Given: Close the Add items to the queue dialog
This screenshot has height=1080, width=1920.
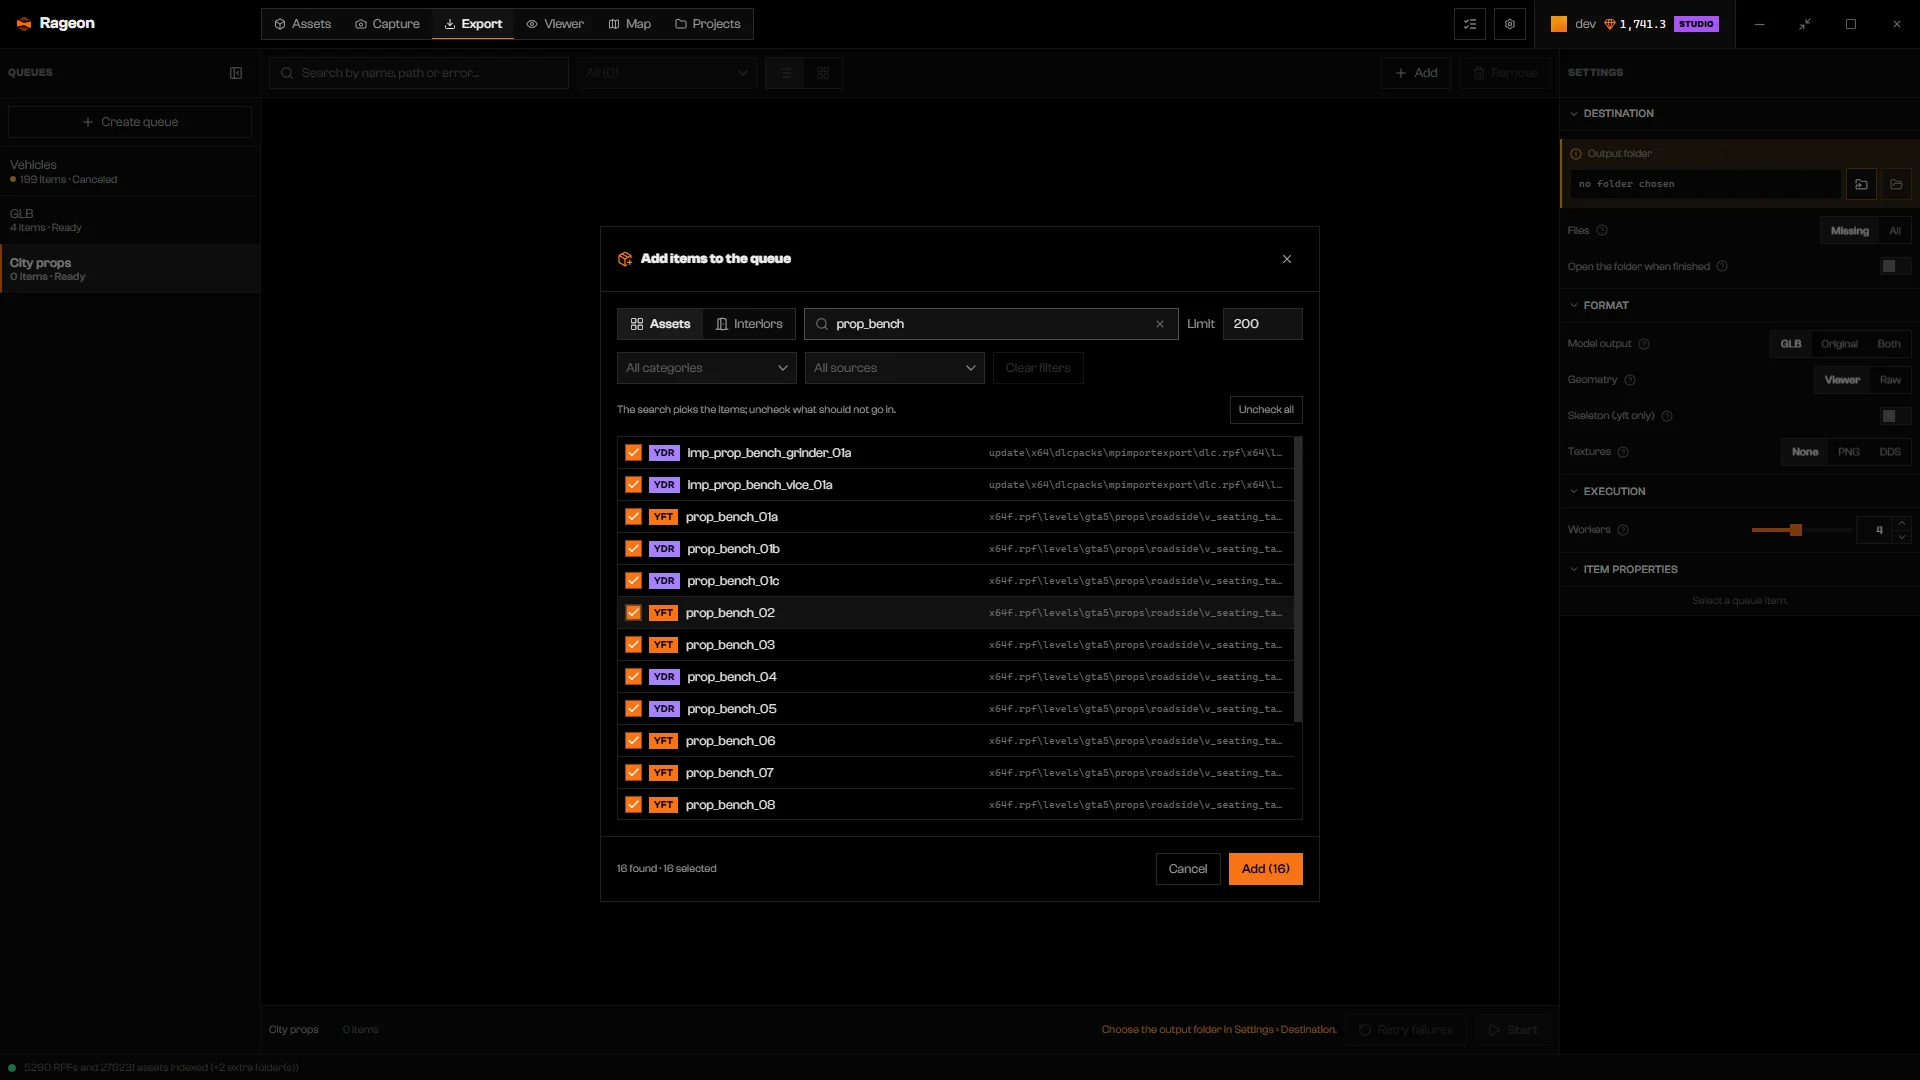Looking at the screenshot, I should [x=1287, y=259].
